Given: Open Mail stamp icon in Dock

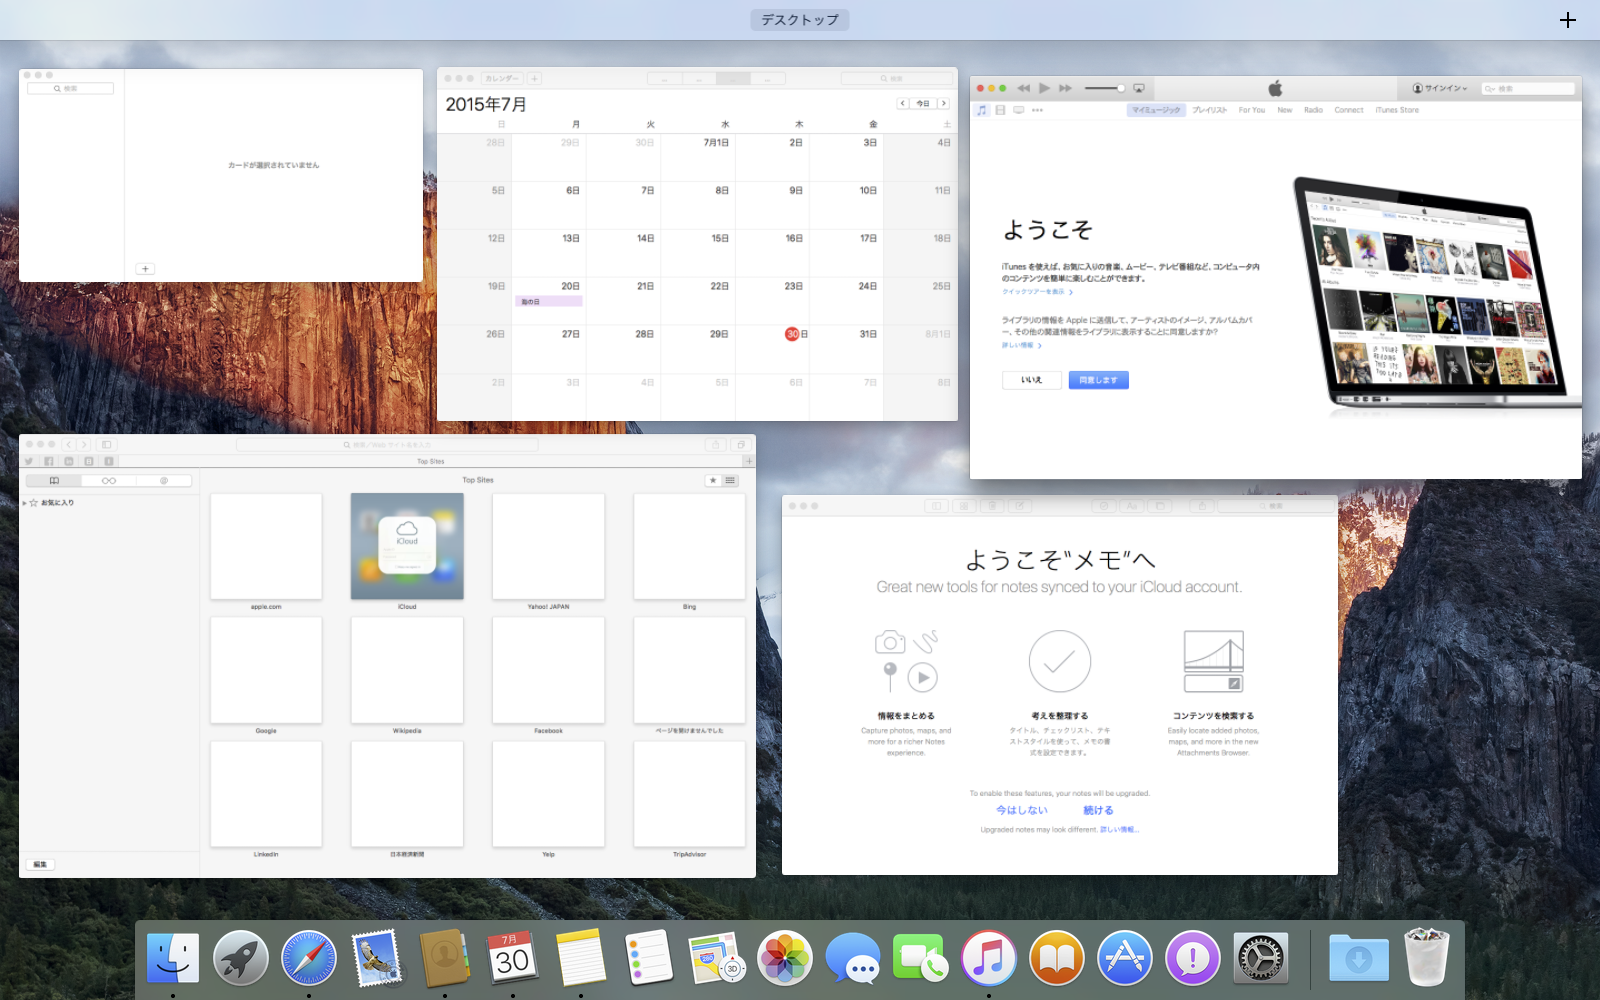Looking at the screenshot, I should [x=377, y=958].
